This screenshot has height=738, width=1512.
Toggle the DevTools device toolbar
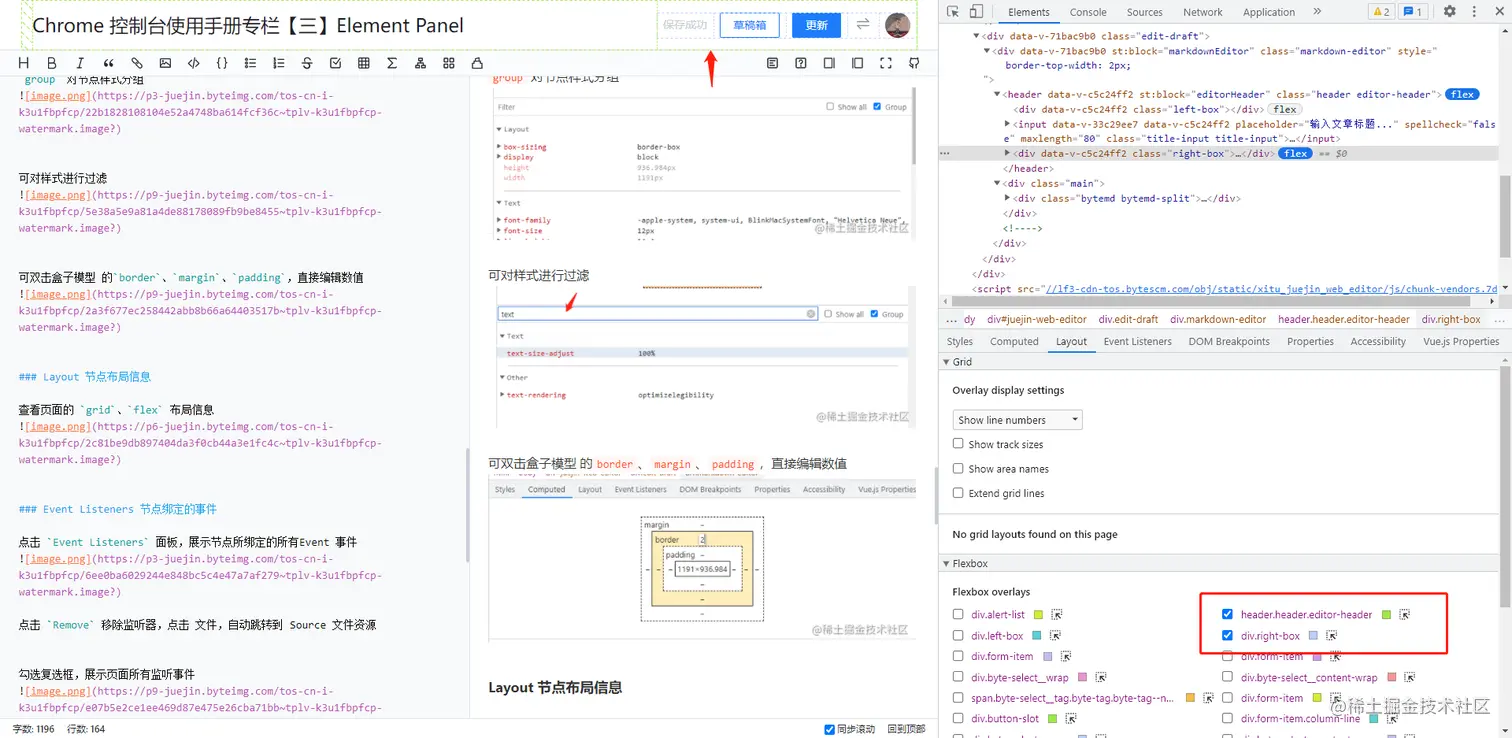click(978, 12)
